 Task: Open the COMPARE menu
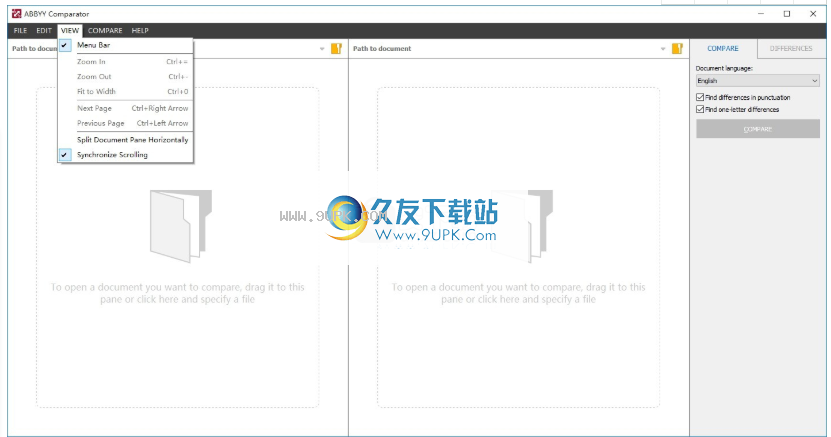coord(105,31)
